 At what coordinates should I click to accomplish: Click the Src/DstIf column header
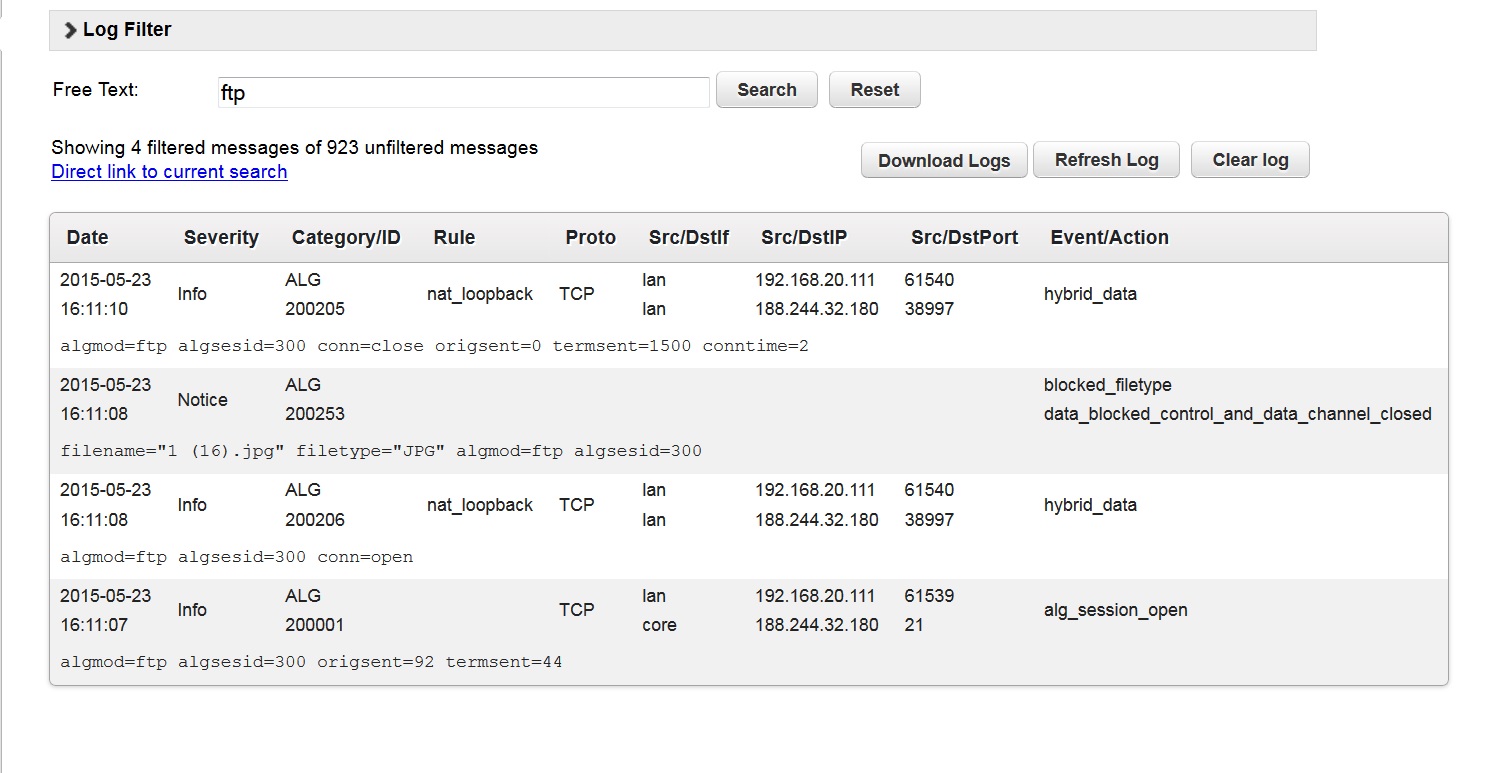pyautogui.click(x=688, y=238)
